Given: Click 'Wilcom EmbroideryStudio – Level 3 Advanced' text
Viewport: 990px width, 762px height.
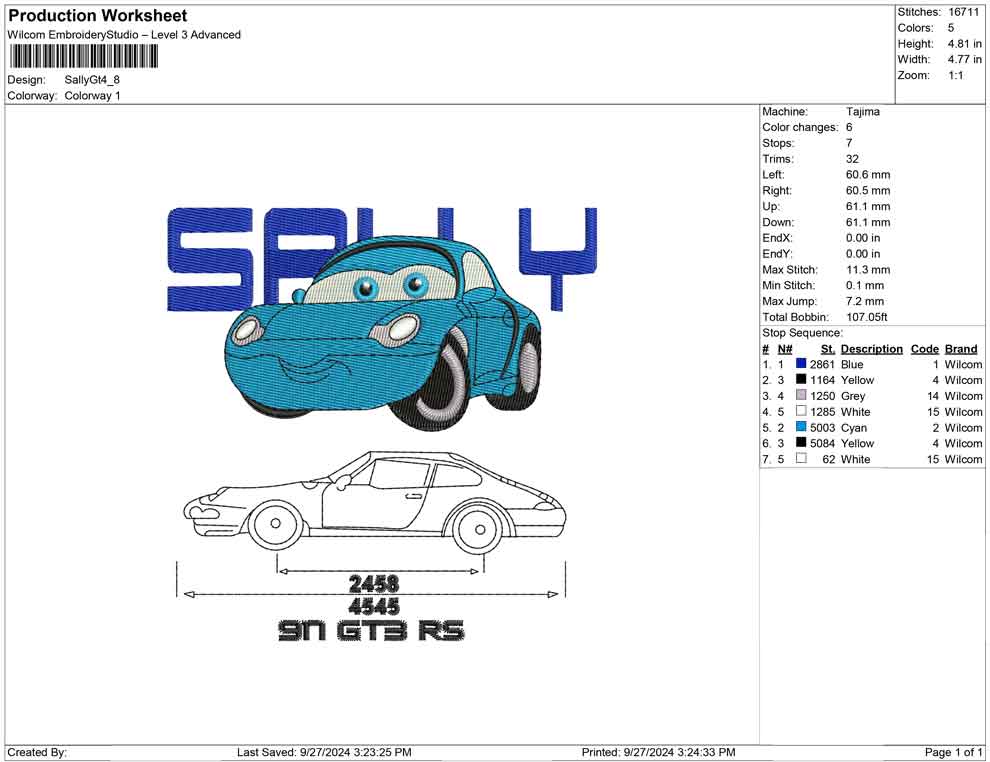Looking at the screenshot, I should [x=124, y=35].
